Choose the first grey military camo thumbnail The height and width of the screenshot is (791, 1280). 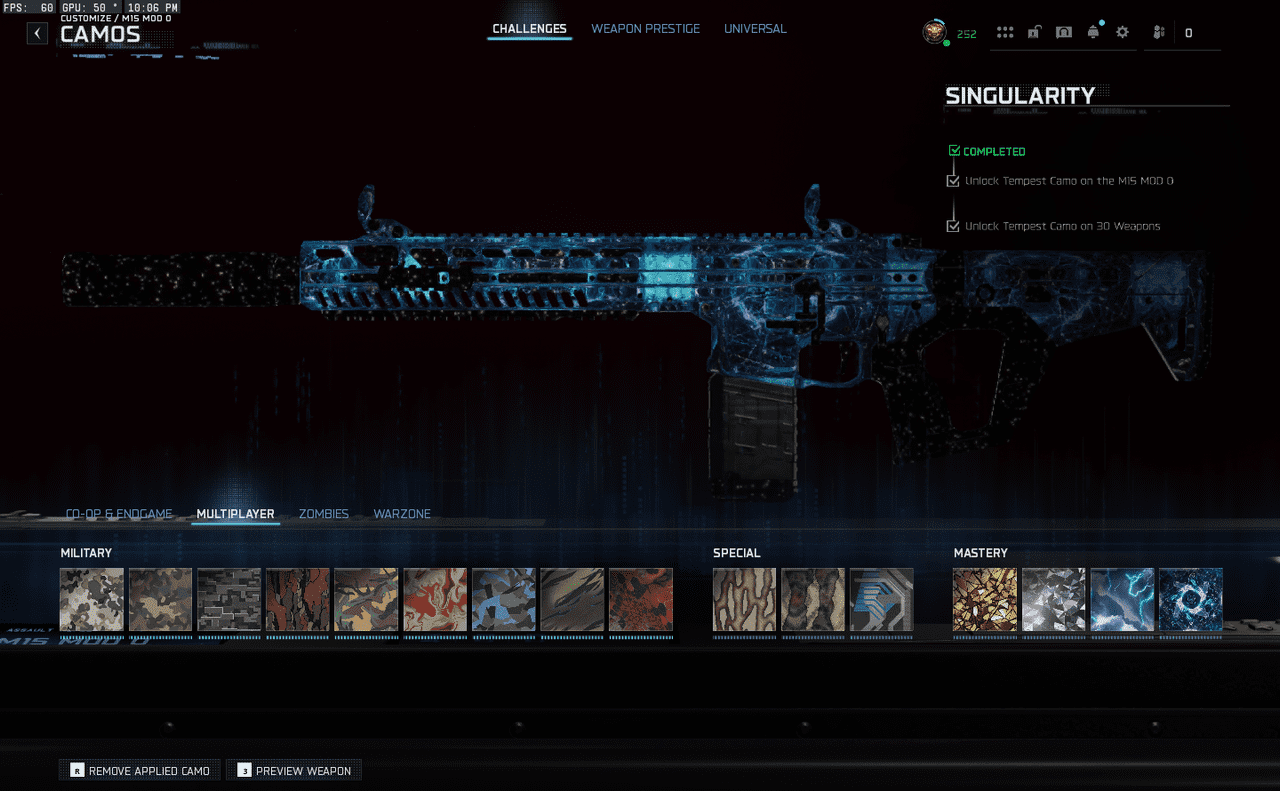[92, 600]
